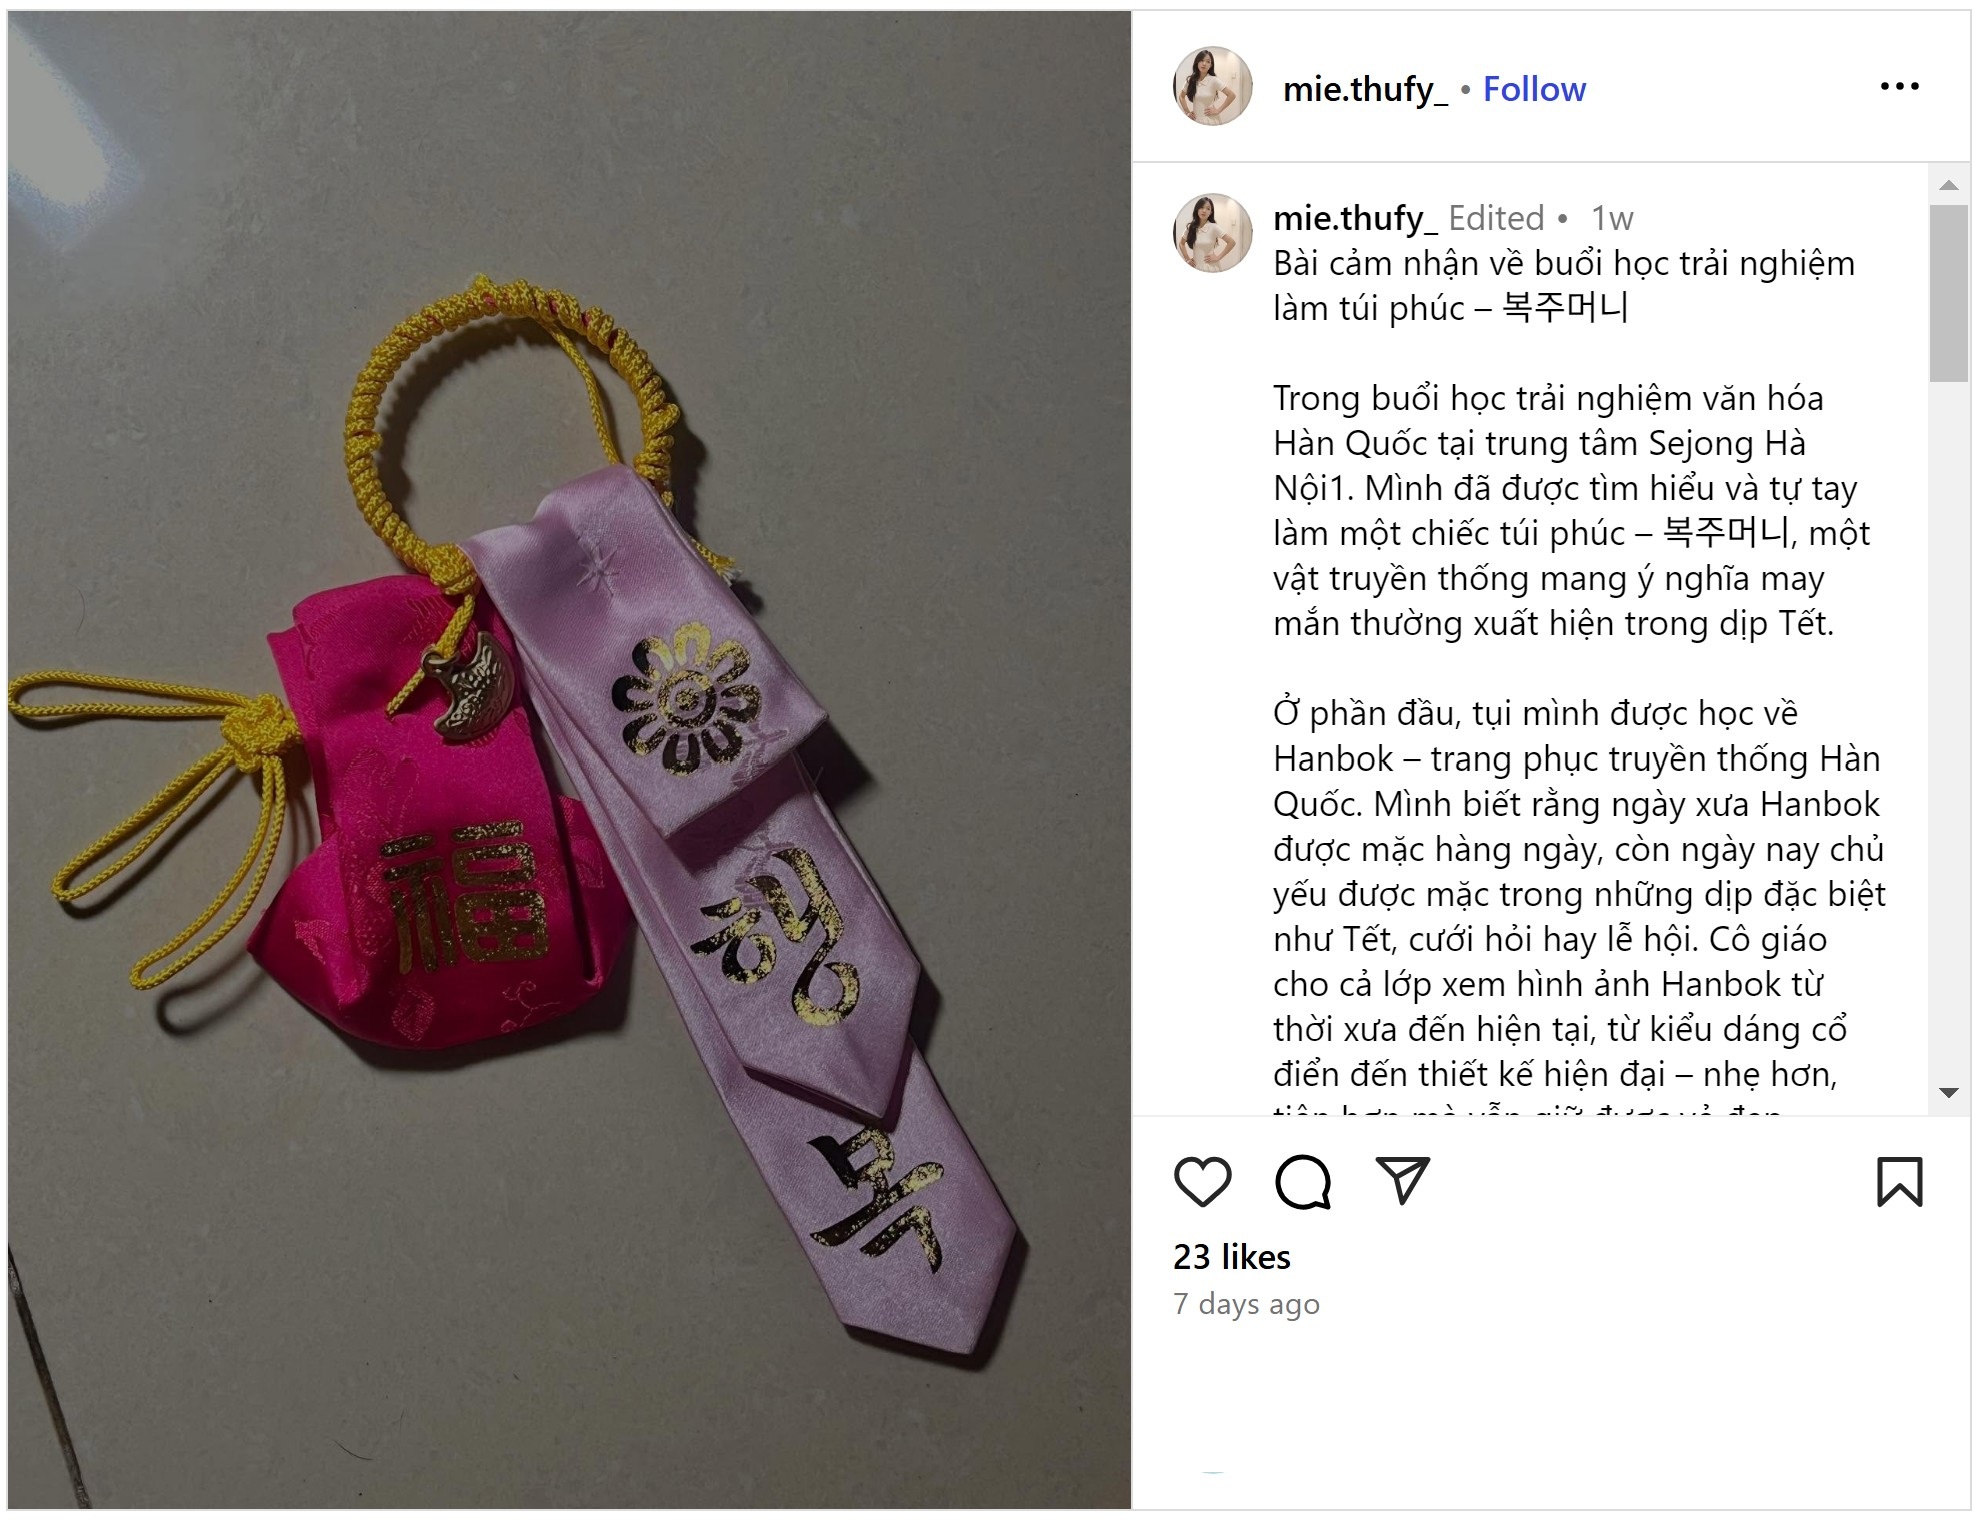Image resolution: width=1975 pixels, height=1520 pixels.
Task: Click the lucky bag post photo
Action: click(x=569, y=760)
